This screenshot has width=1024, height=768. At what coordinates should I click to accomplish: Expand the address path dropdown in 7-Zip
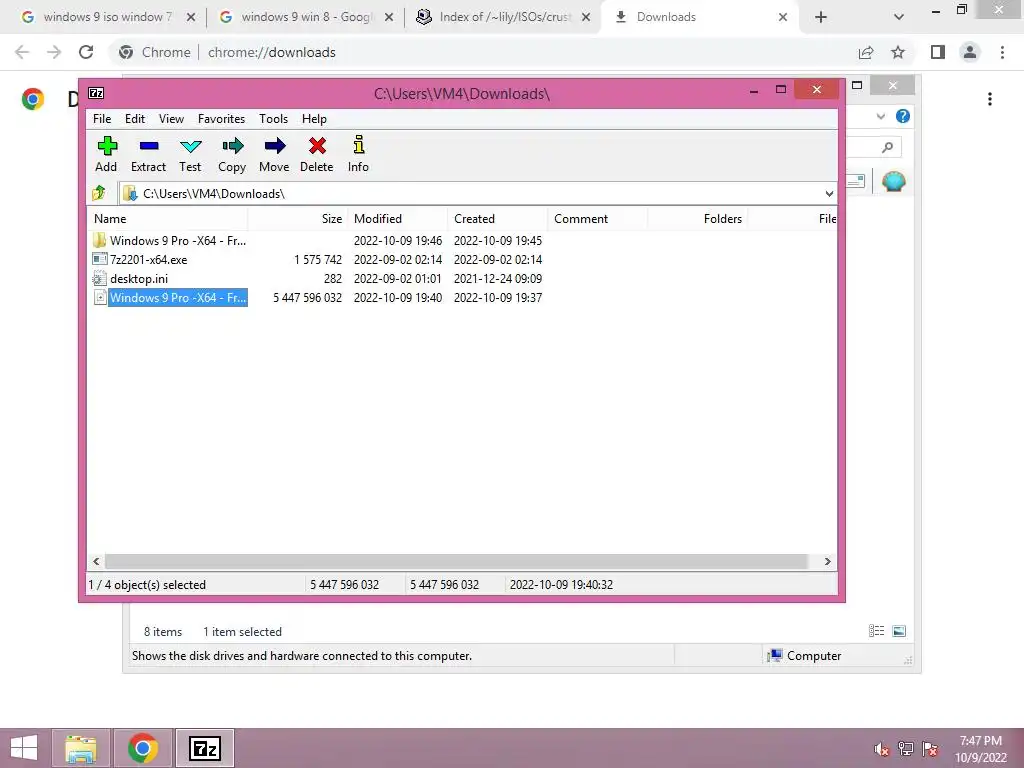[x=829, y=193]
